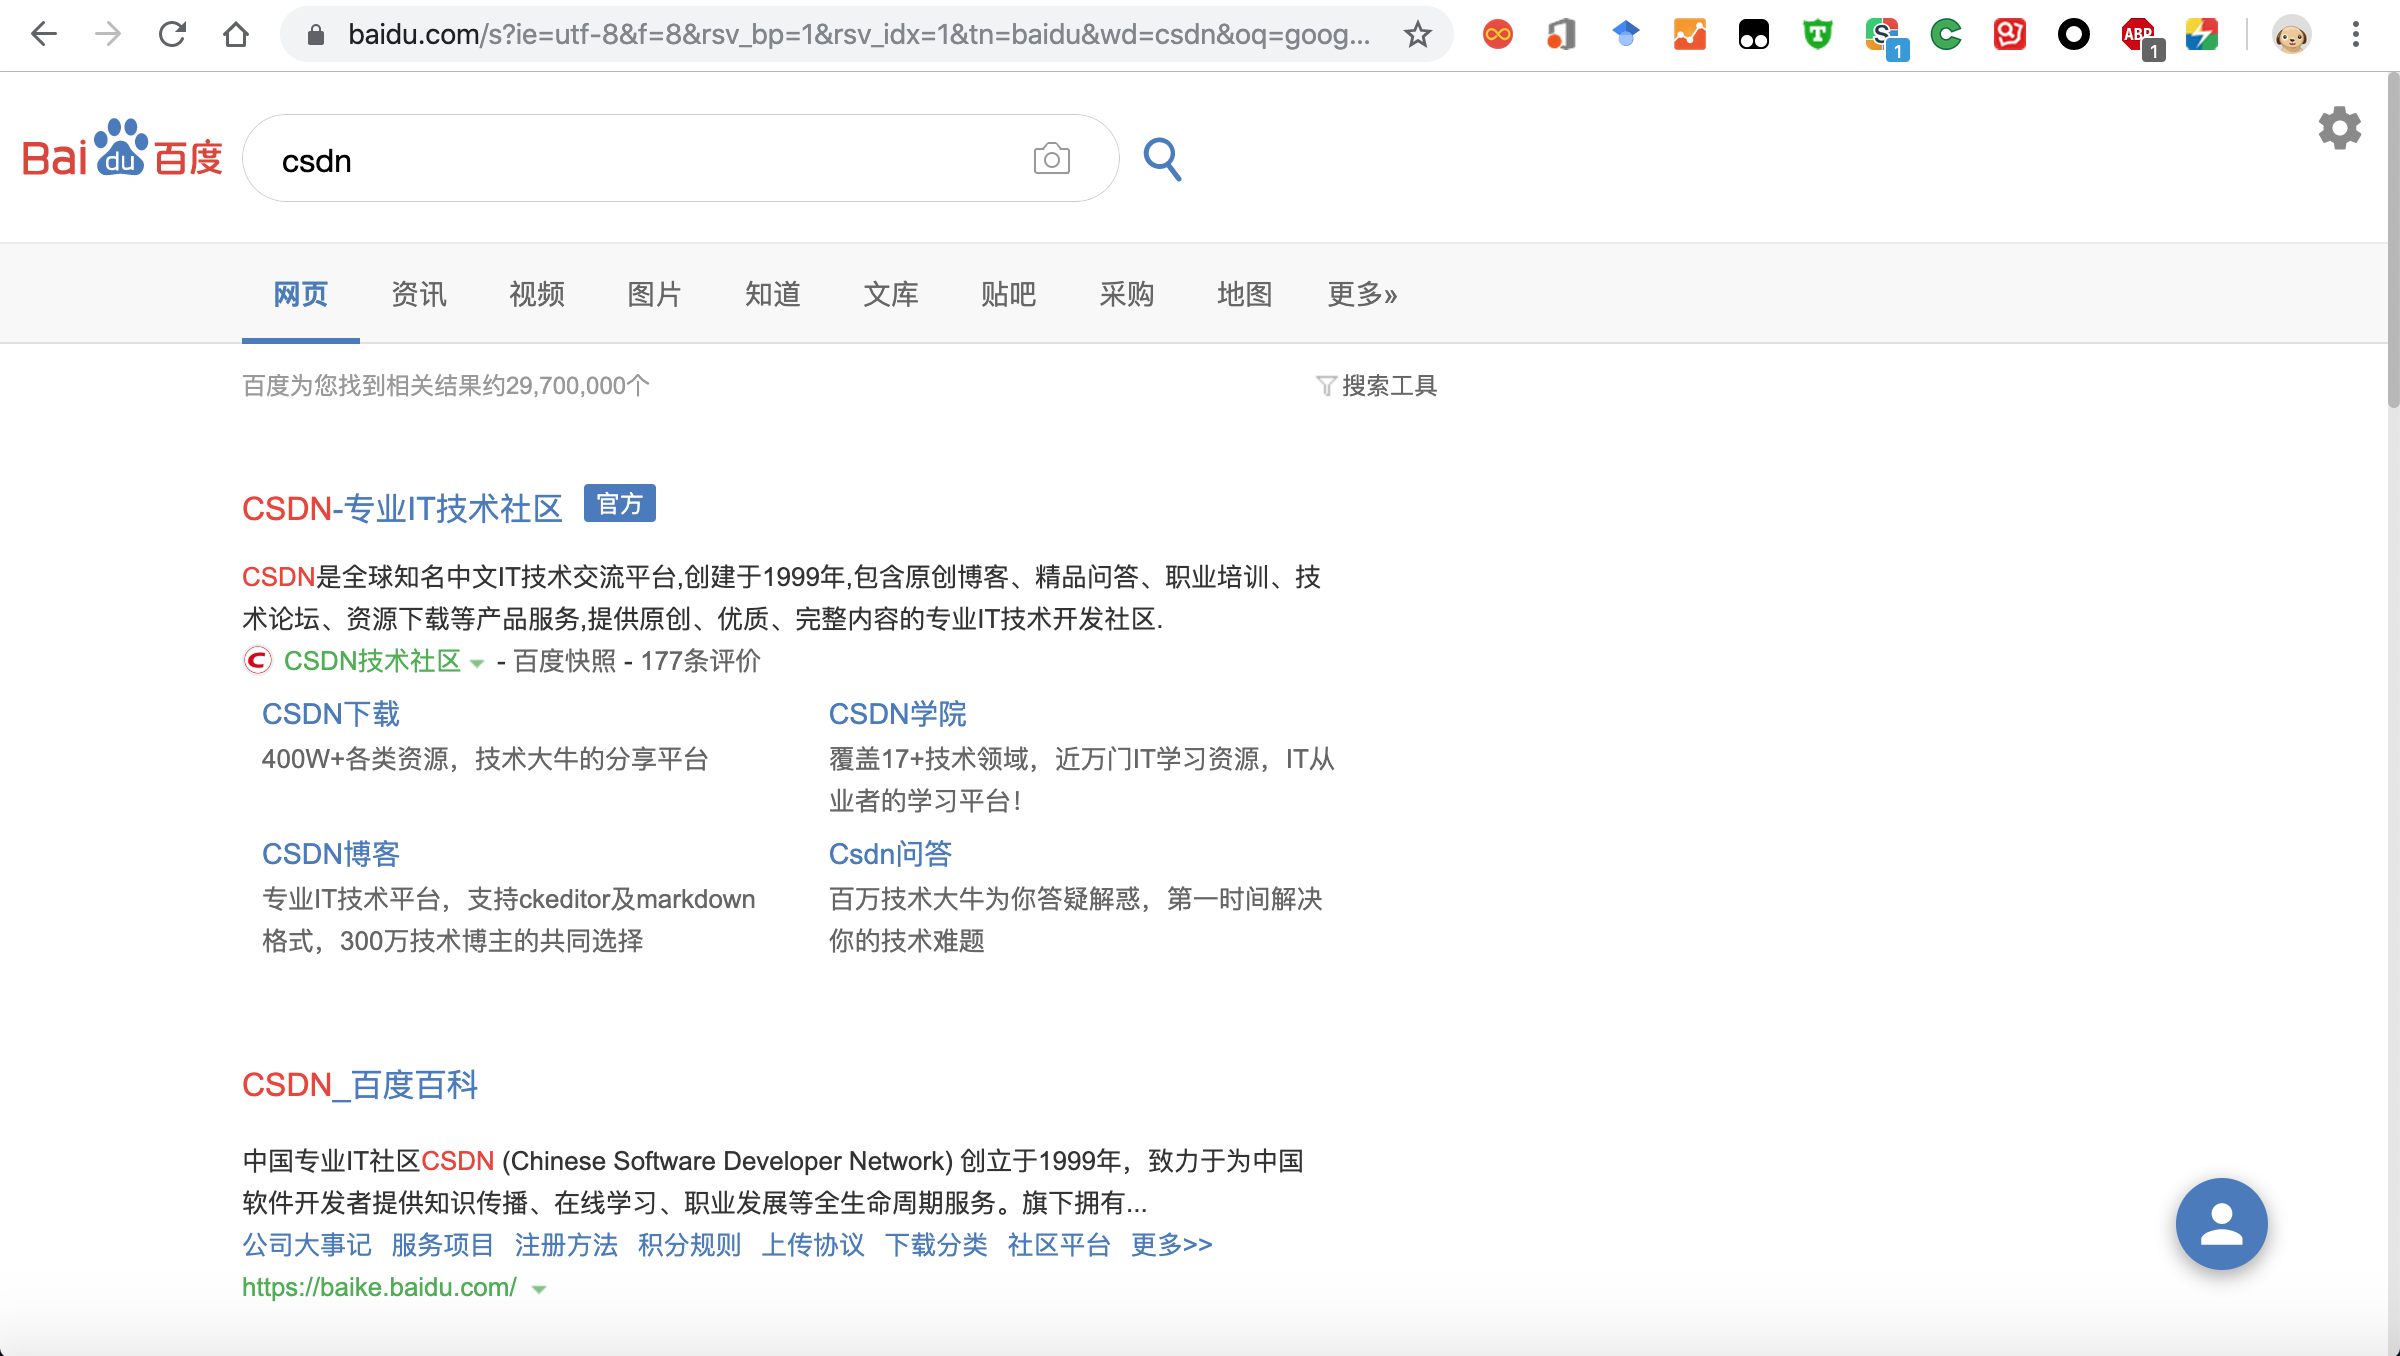Click the CSDN red logo favicon
Image resolution: width=2400 pixels, height=1356 pixels.
(x=257, y=660)
